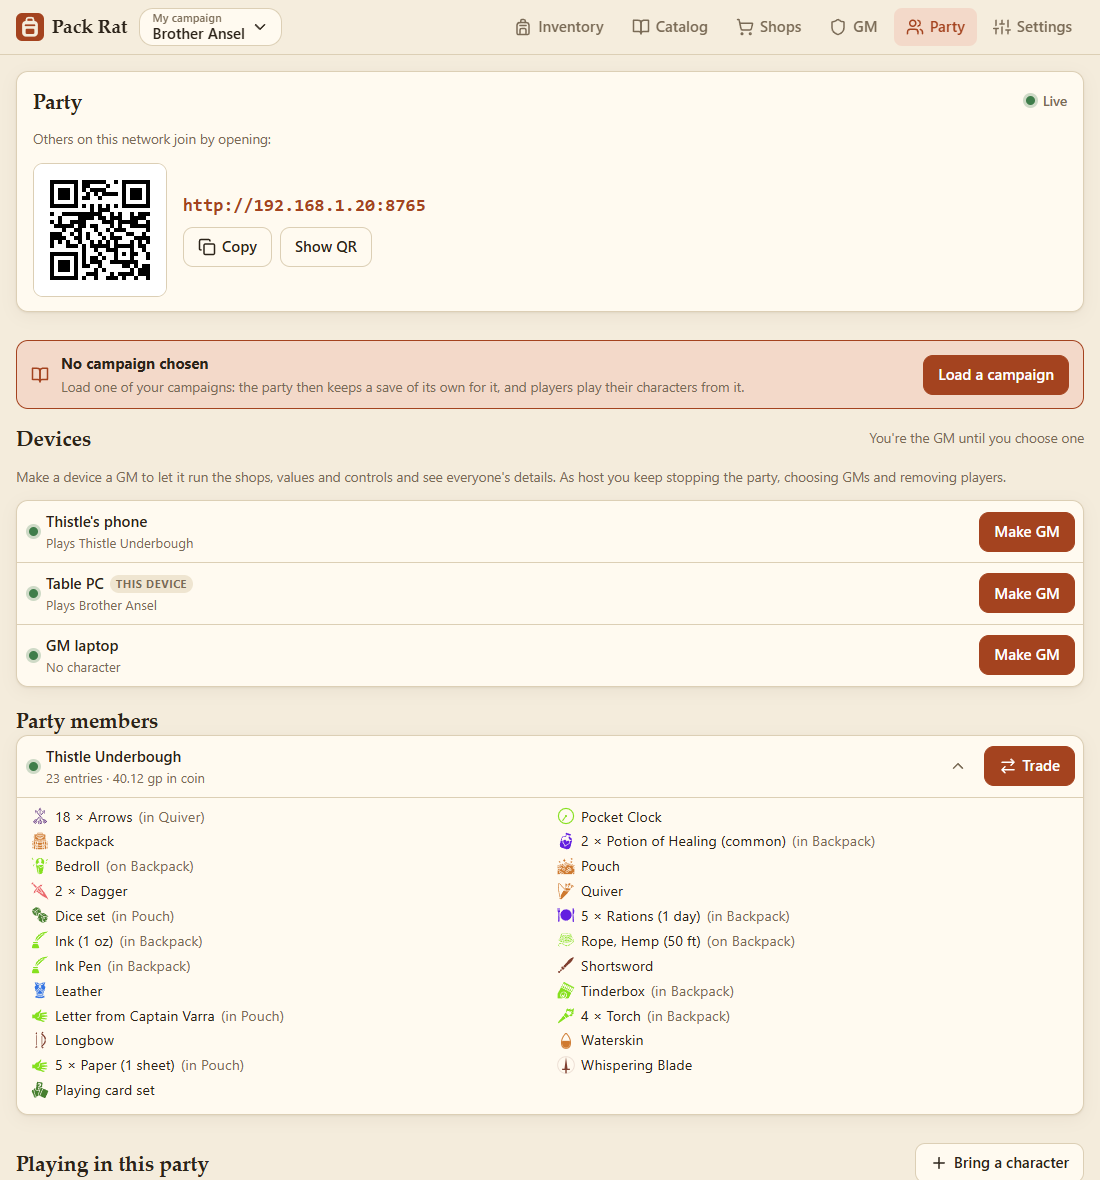Click the Pouch item icon
This screenshot has width=1100, height=1180.
point(566,866)
